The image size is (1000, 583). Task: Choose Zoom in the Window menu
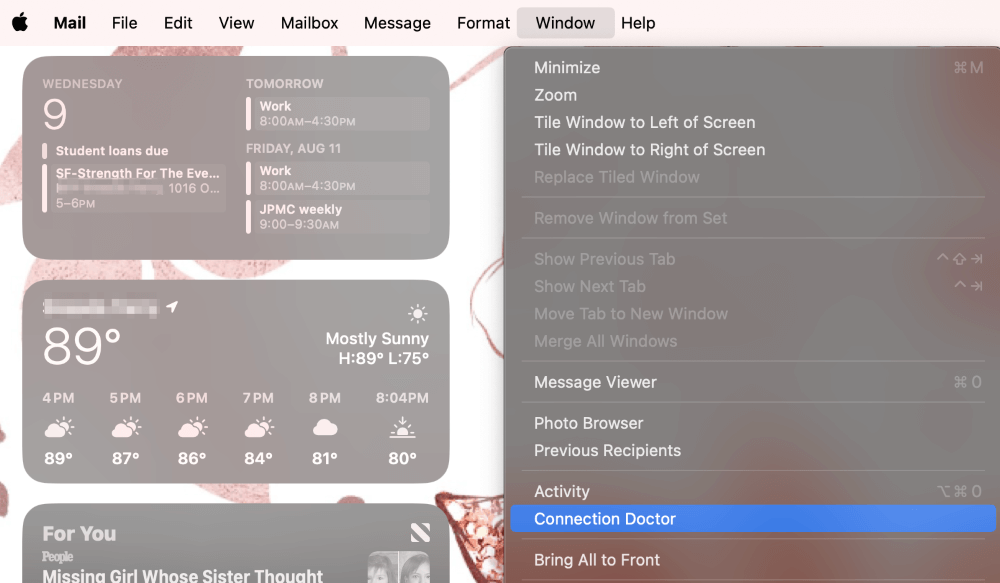(x=753, y=95)
